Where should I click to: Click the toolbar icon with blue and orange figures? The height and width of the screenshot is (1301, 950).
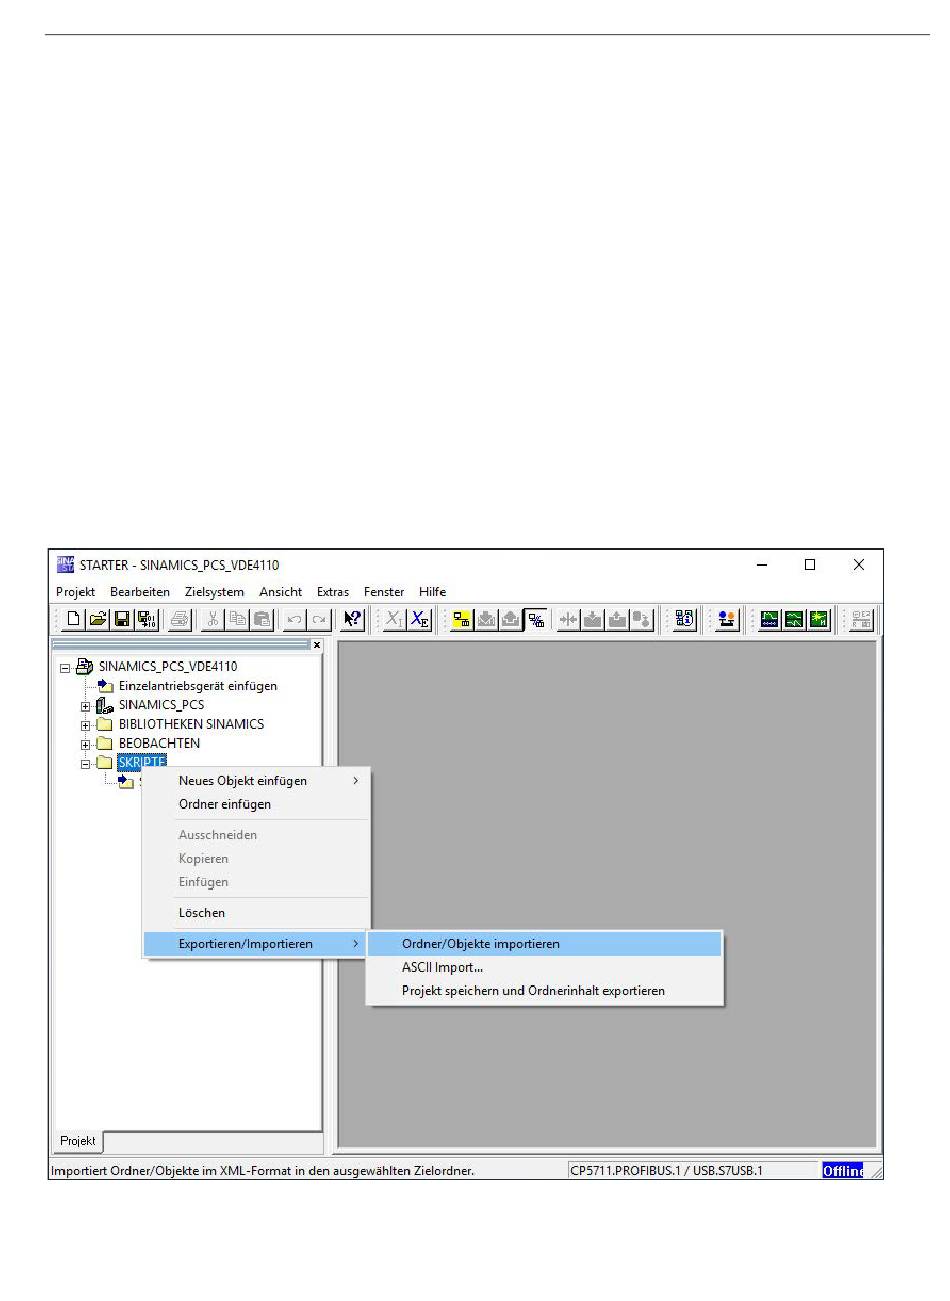[727, 620]
